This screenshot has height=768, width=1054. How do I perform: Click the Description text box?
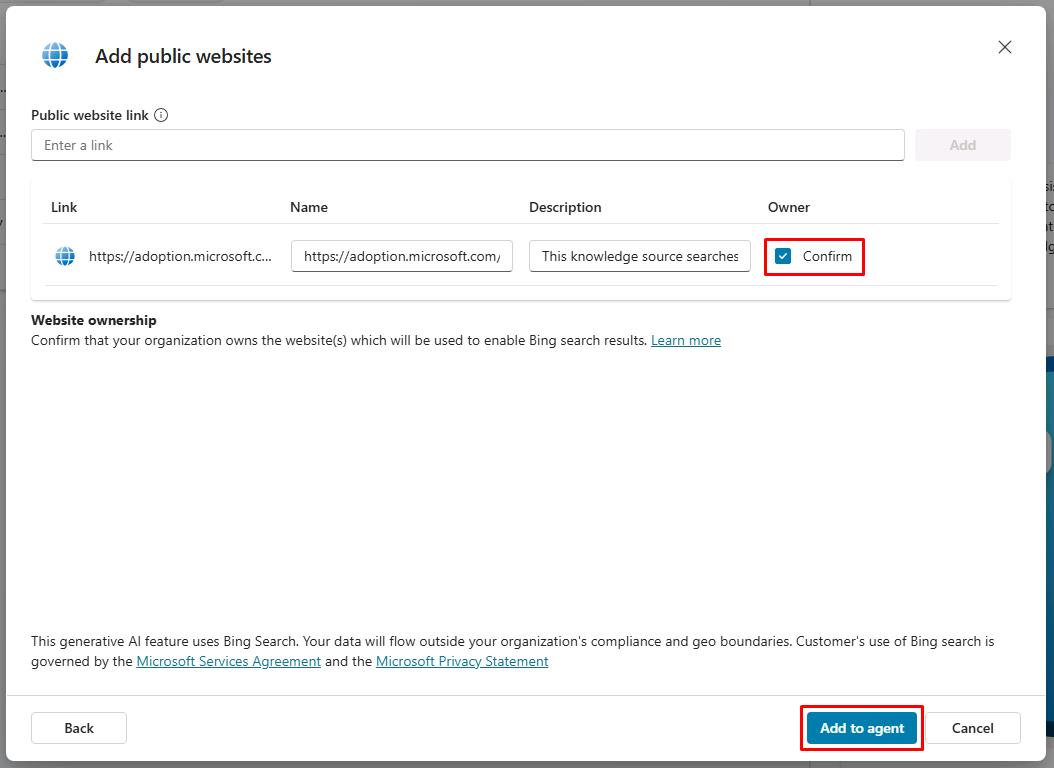point(639,256)
